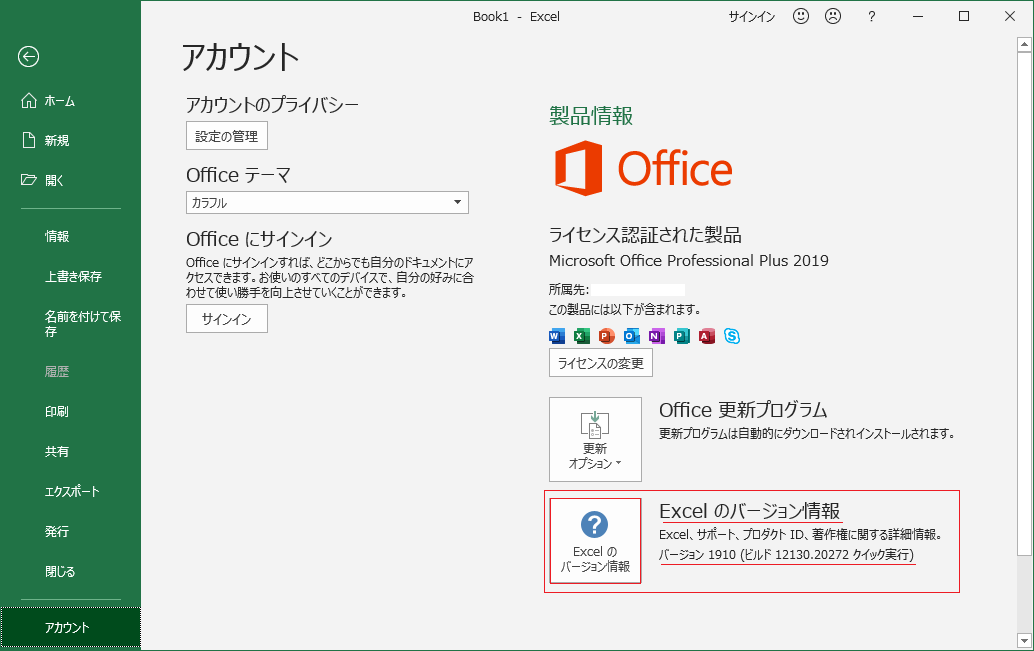This screenshot has height=651, width=1034.
Task: Open the 開く menu item
Action: 70,180
